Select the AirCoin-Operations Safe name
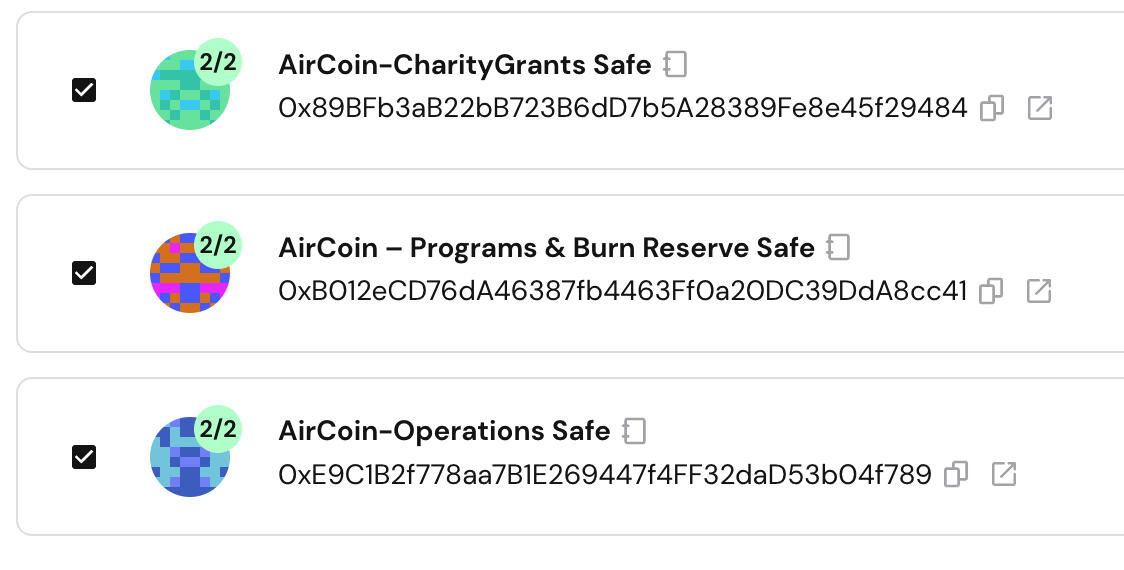 tap(444, 431)
